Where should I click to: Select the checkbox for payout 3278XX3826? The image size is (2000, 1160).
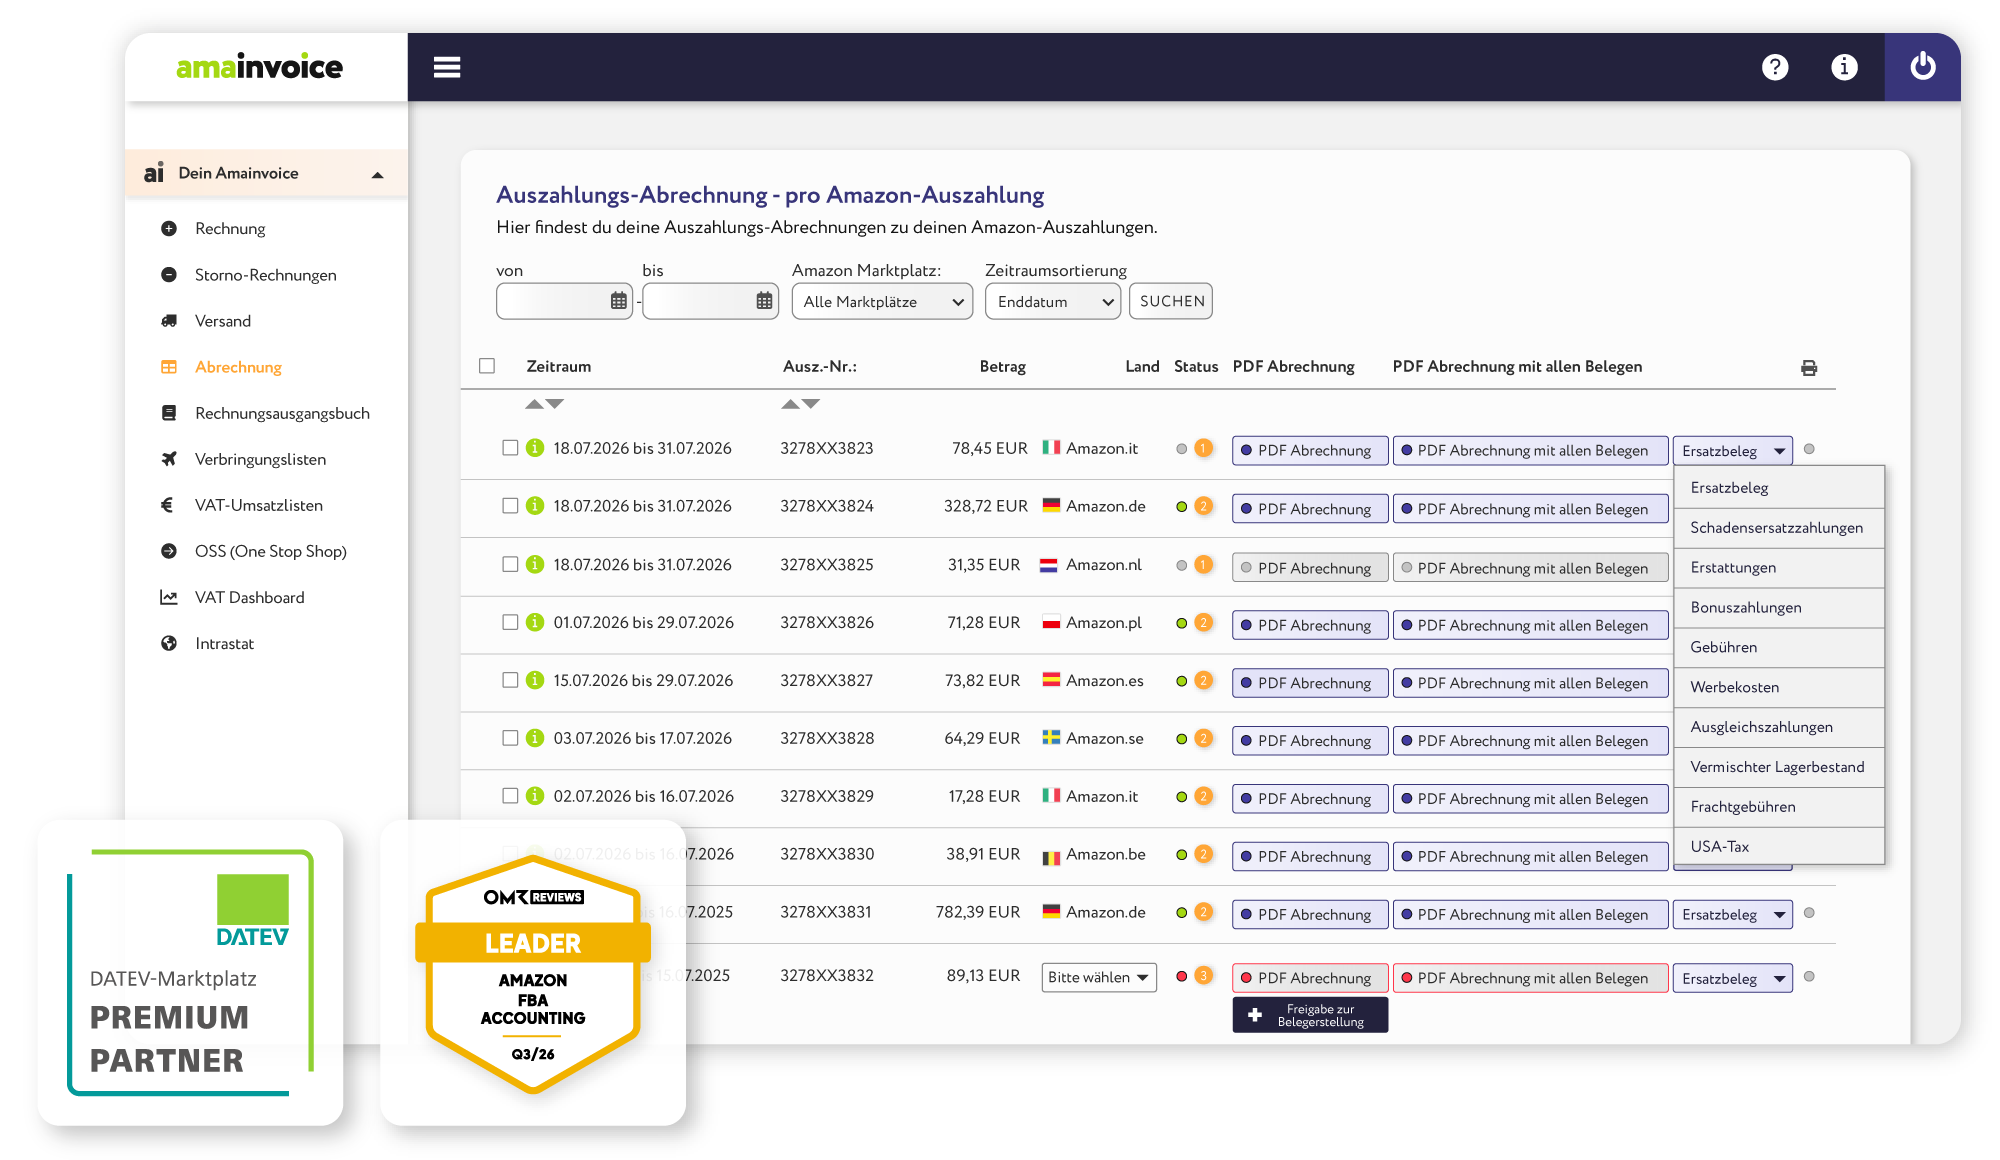(x=510, y=622)
